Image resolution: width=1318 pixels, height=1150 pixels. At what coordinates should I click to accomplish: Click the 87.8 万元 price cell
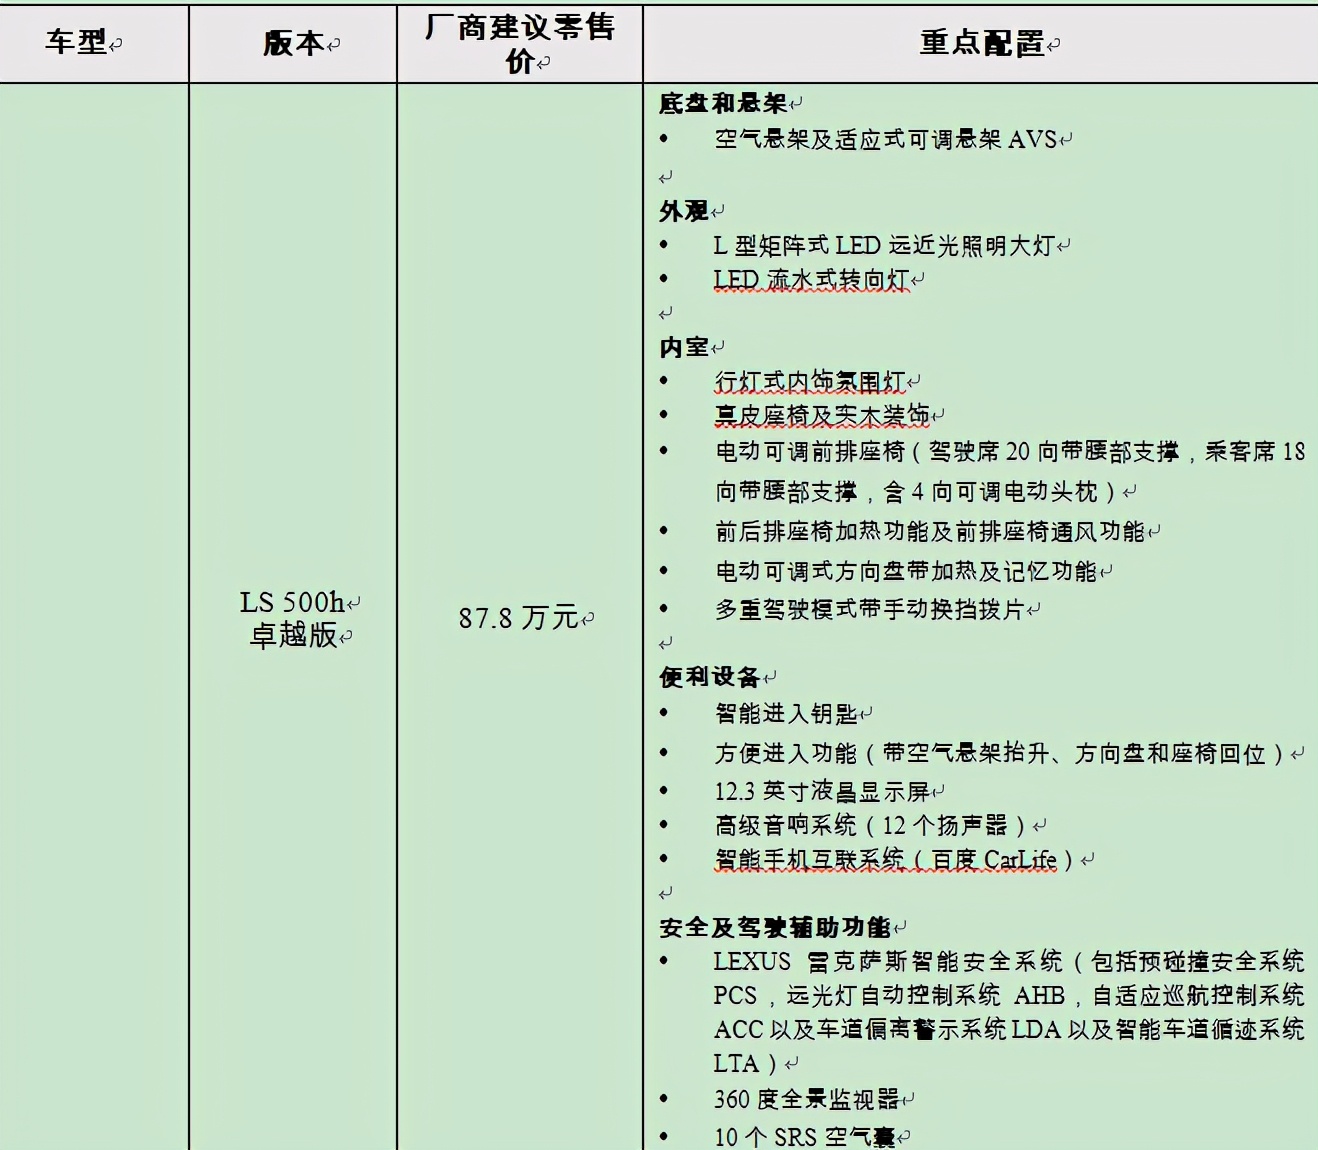(518, 618)
